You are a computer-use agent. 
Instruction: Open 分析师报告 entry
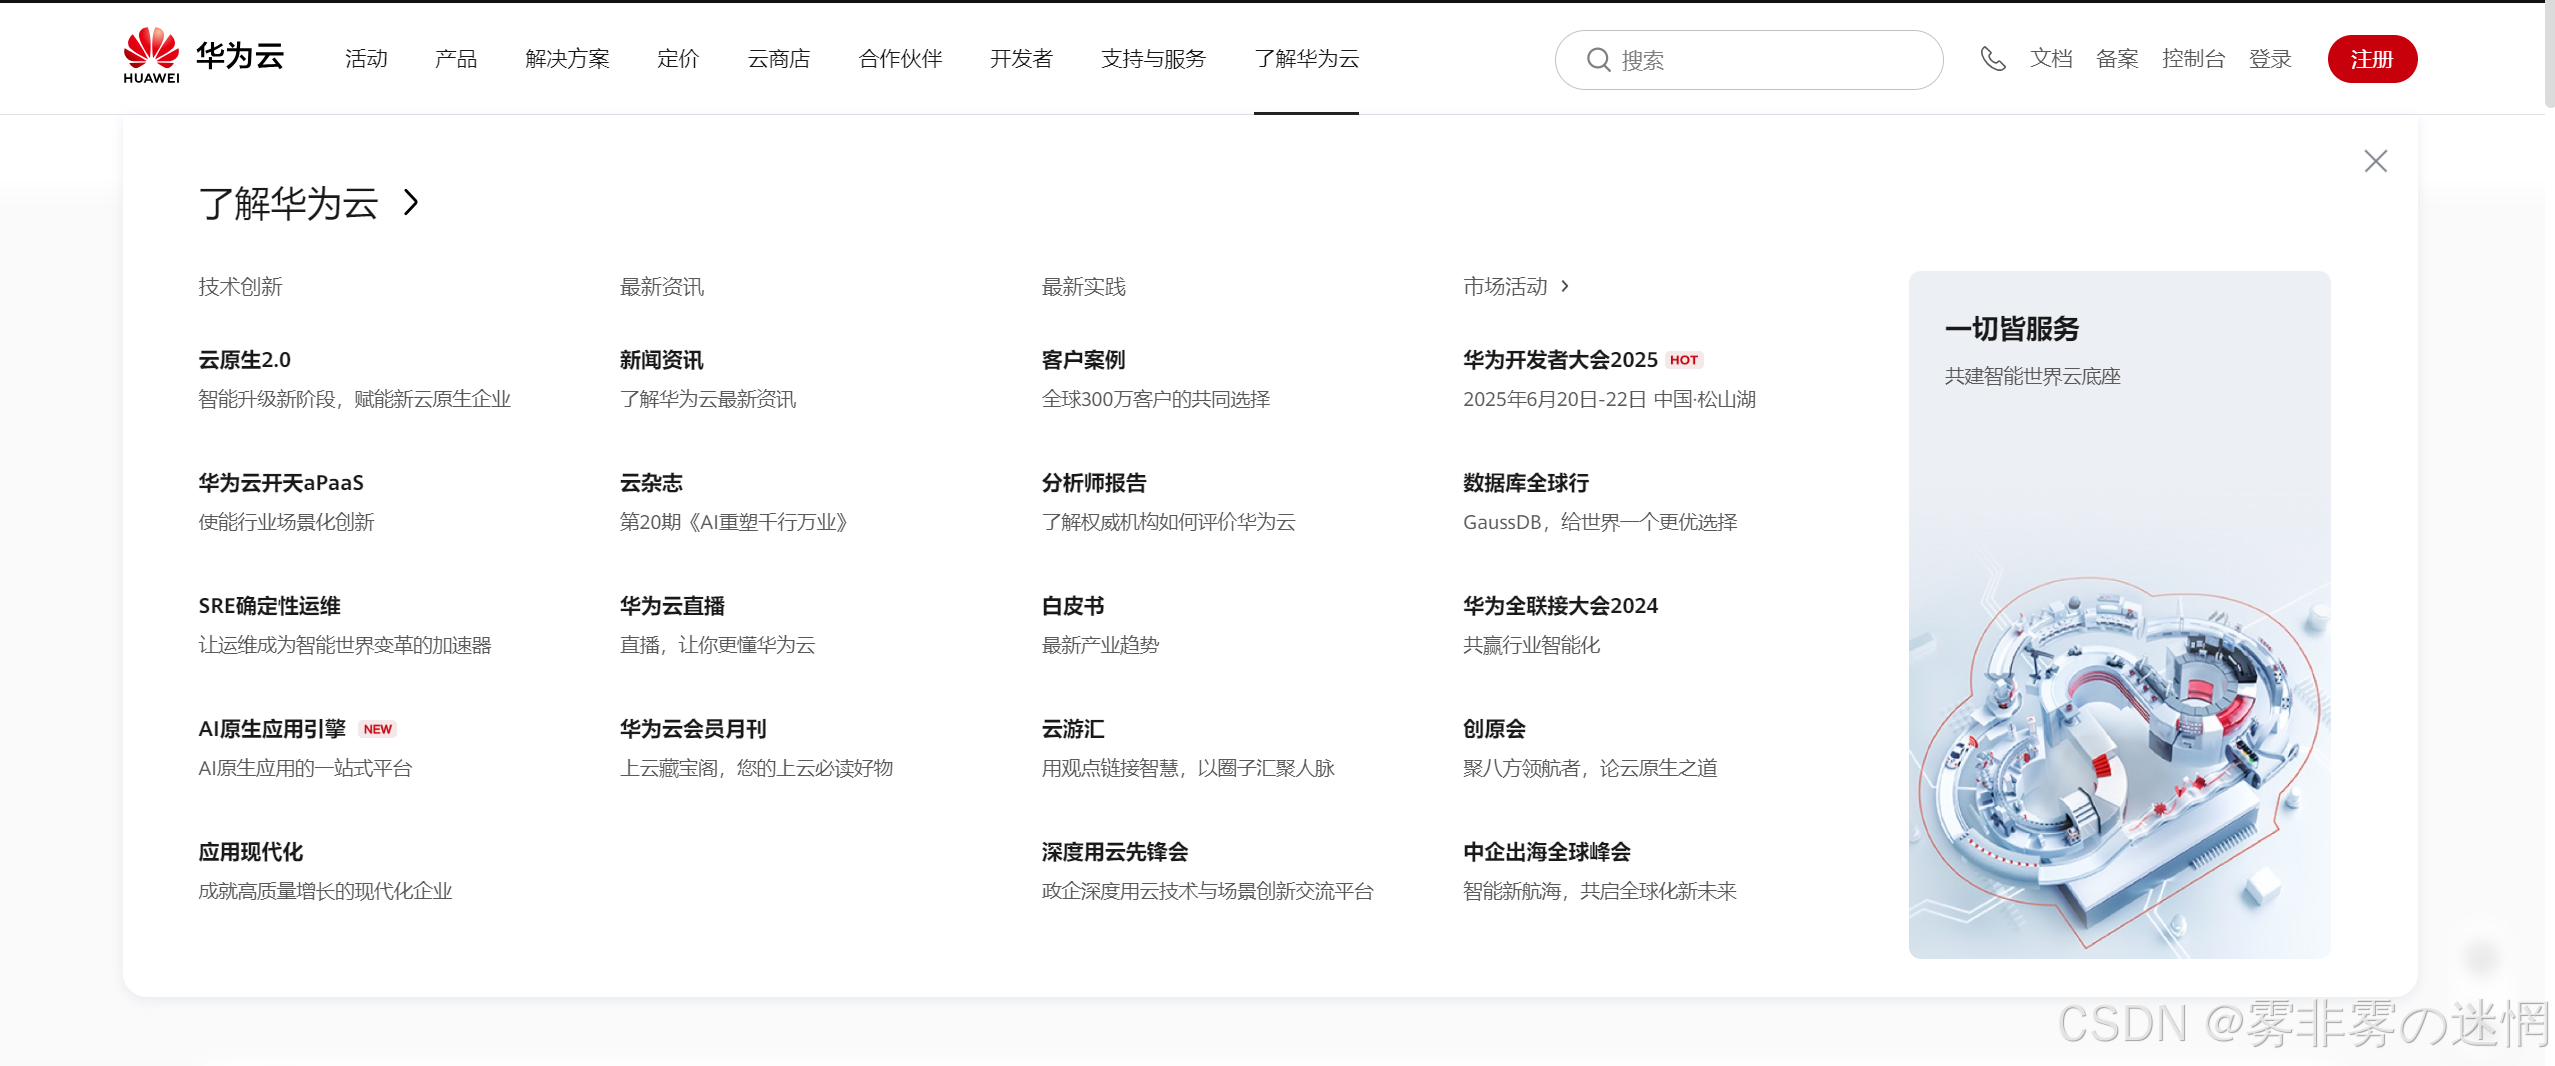(1094, 482)
